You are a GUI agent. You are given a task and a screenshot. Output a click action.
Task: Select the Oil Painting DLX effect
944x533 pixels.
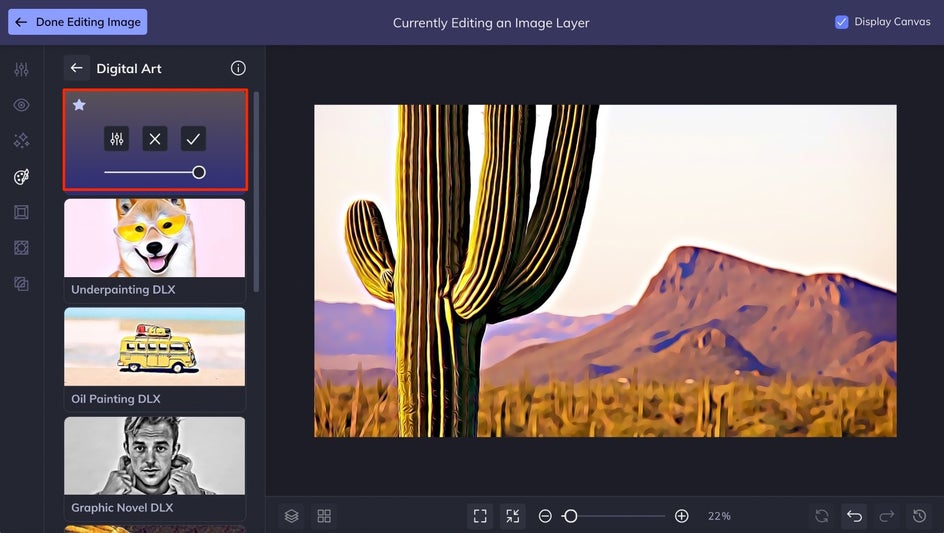tap(155, 358)
